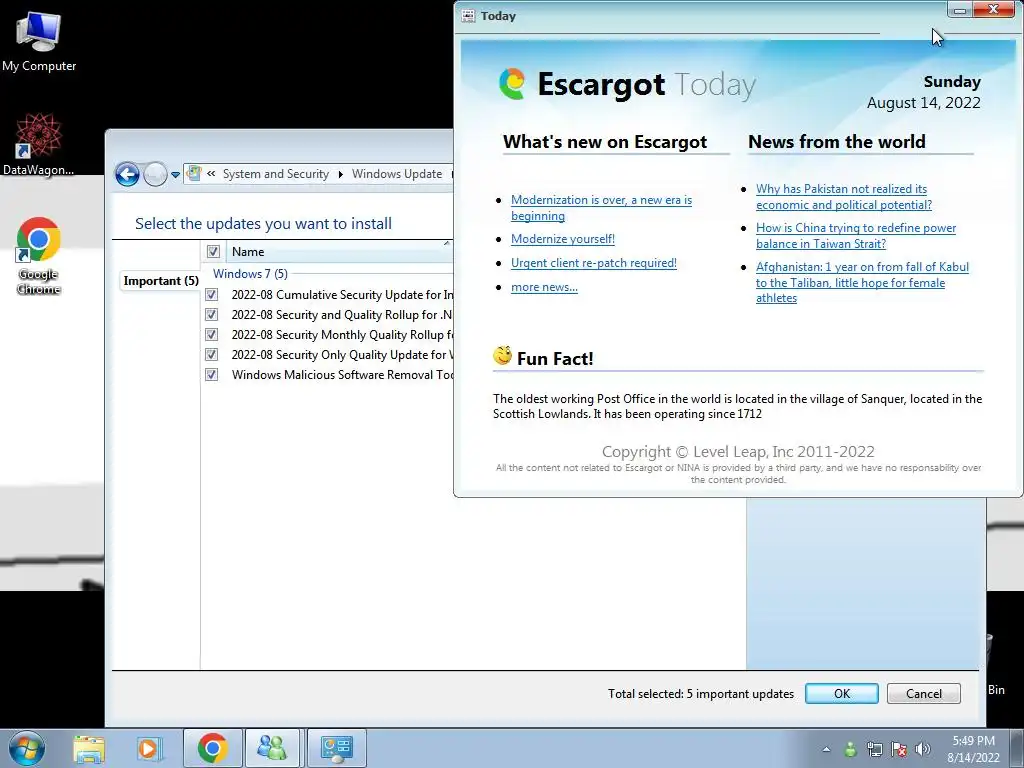The width and height of the screenshot is (1024, 768).
Task: Open the Pakistan economic potential article
Action: point(844,197)
